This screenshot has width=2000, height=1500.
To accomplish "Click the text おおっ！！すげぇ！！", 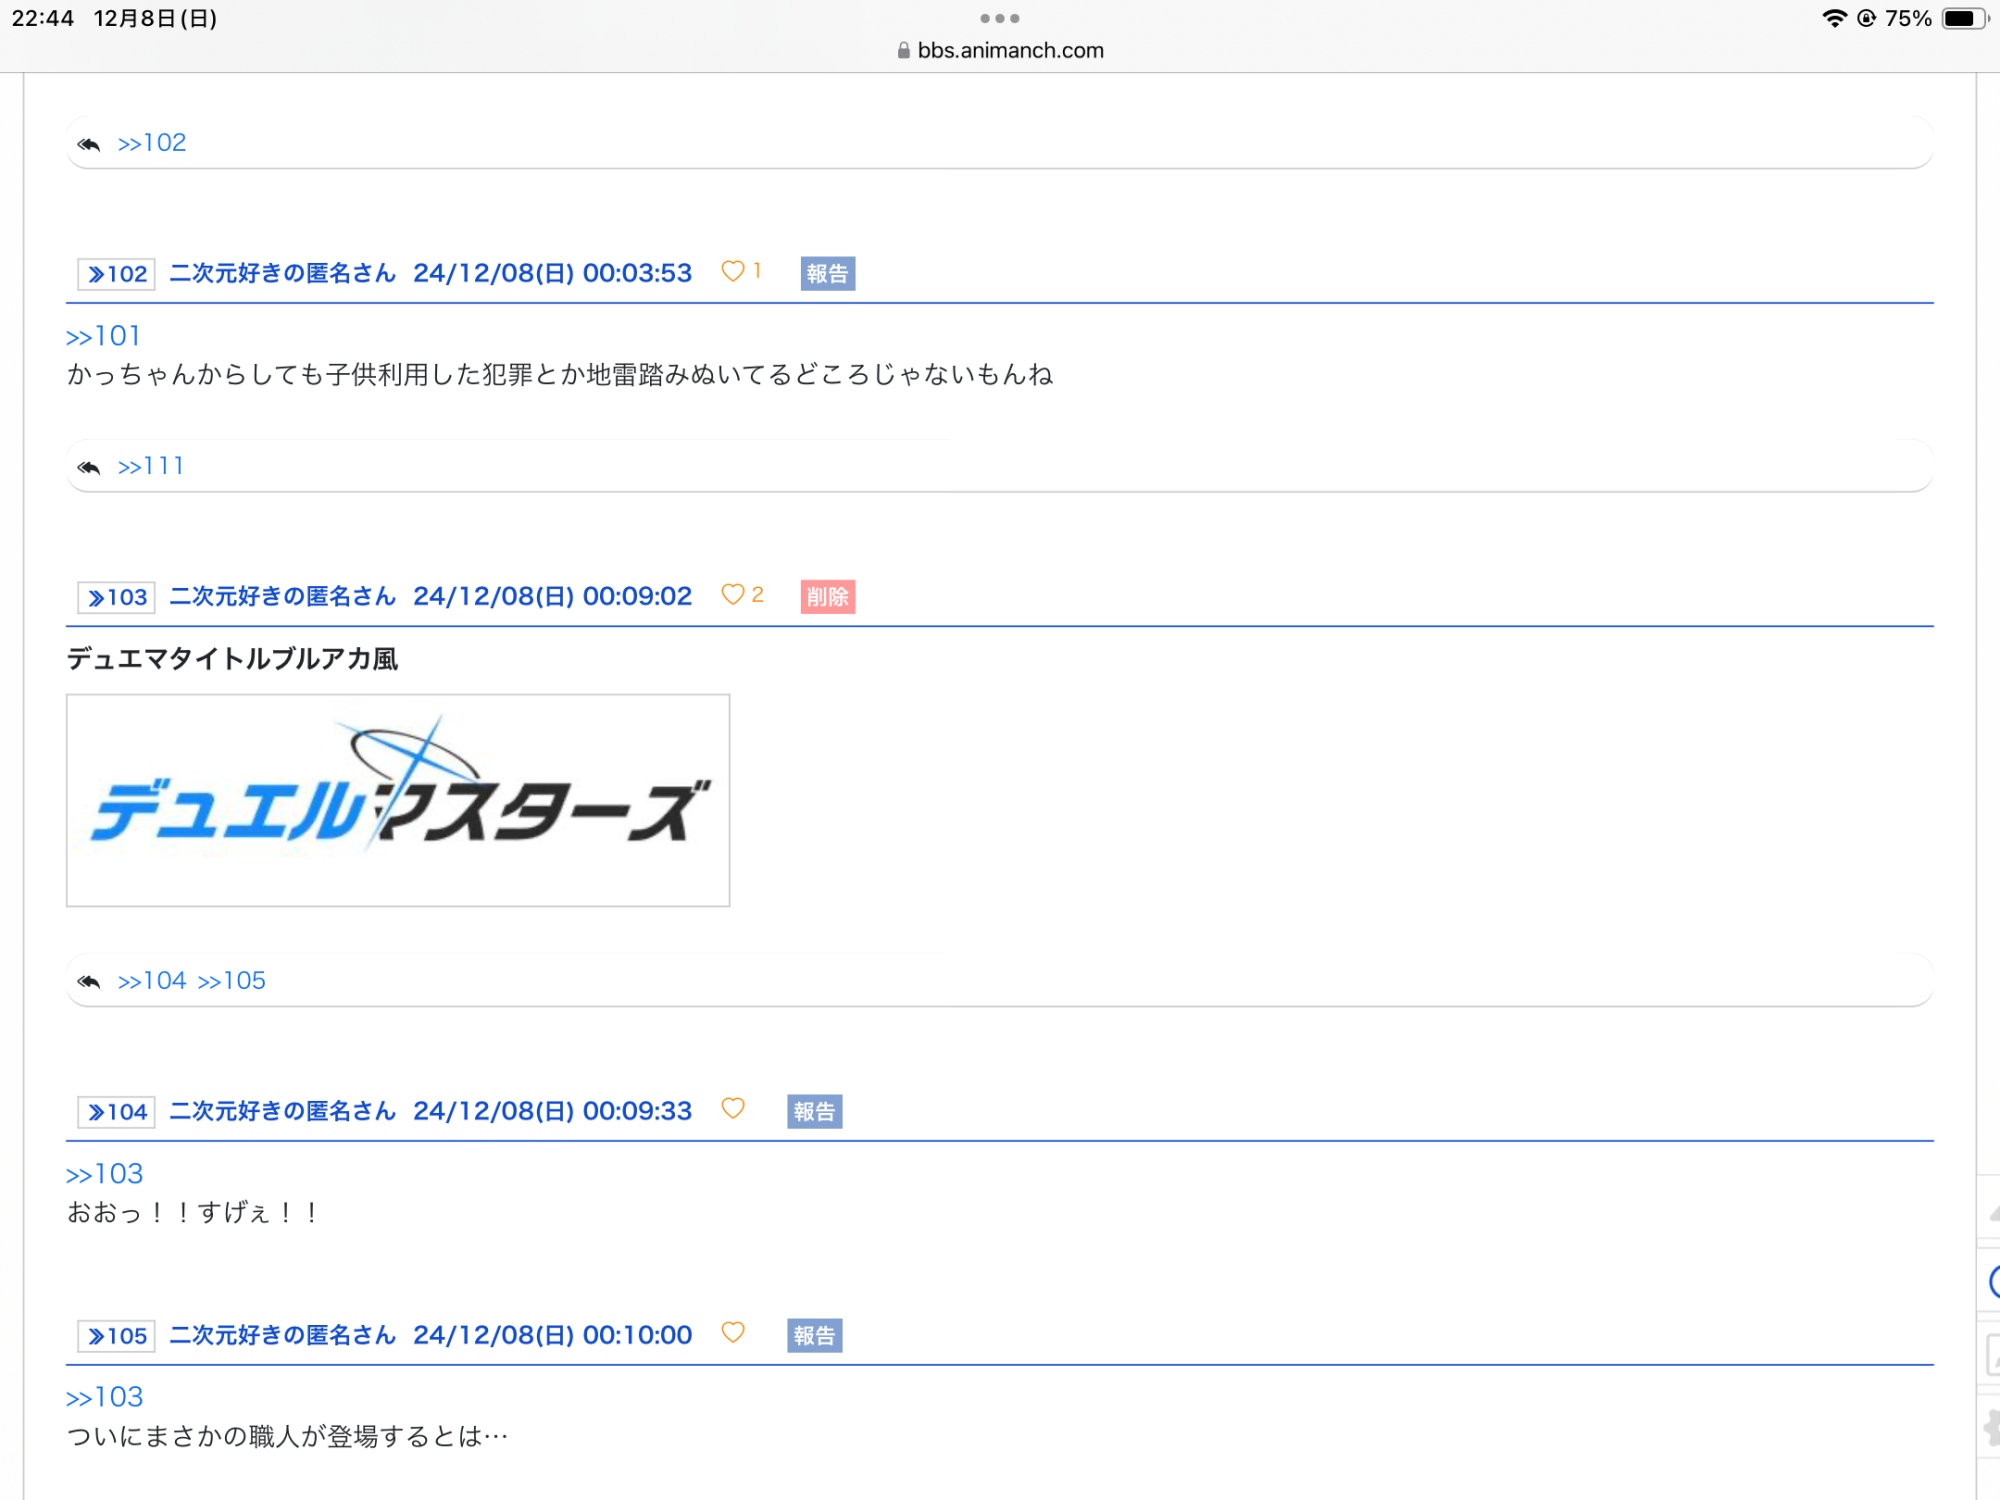I will [x=193, y=1213].
